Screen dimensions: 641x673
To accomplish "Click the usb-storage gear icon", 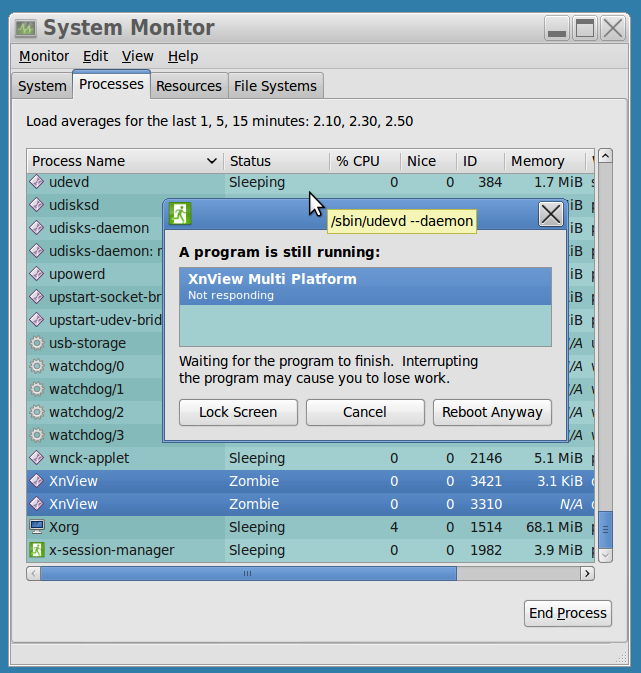I will tap(36, 343).
